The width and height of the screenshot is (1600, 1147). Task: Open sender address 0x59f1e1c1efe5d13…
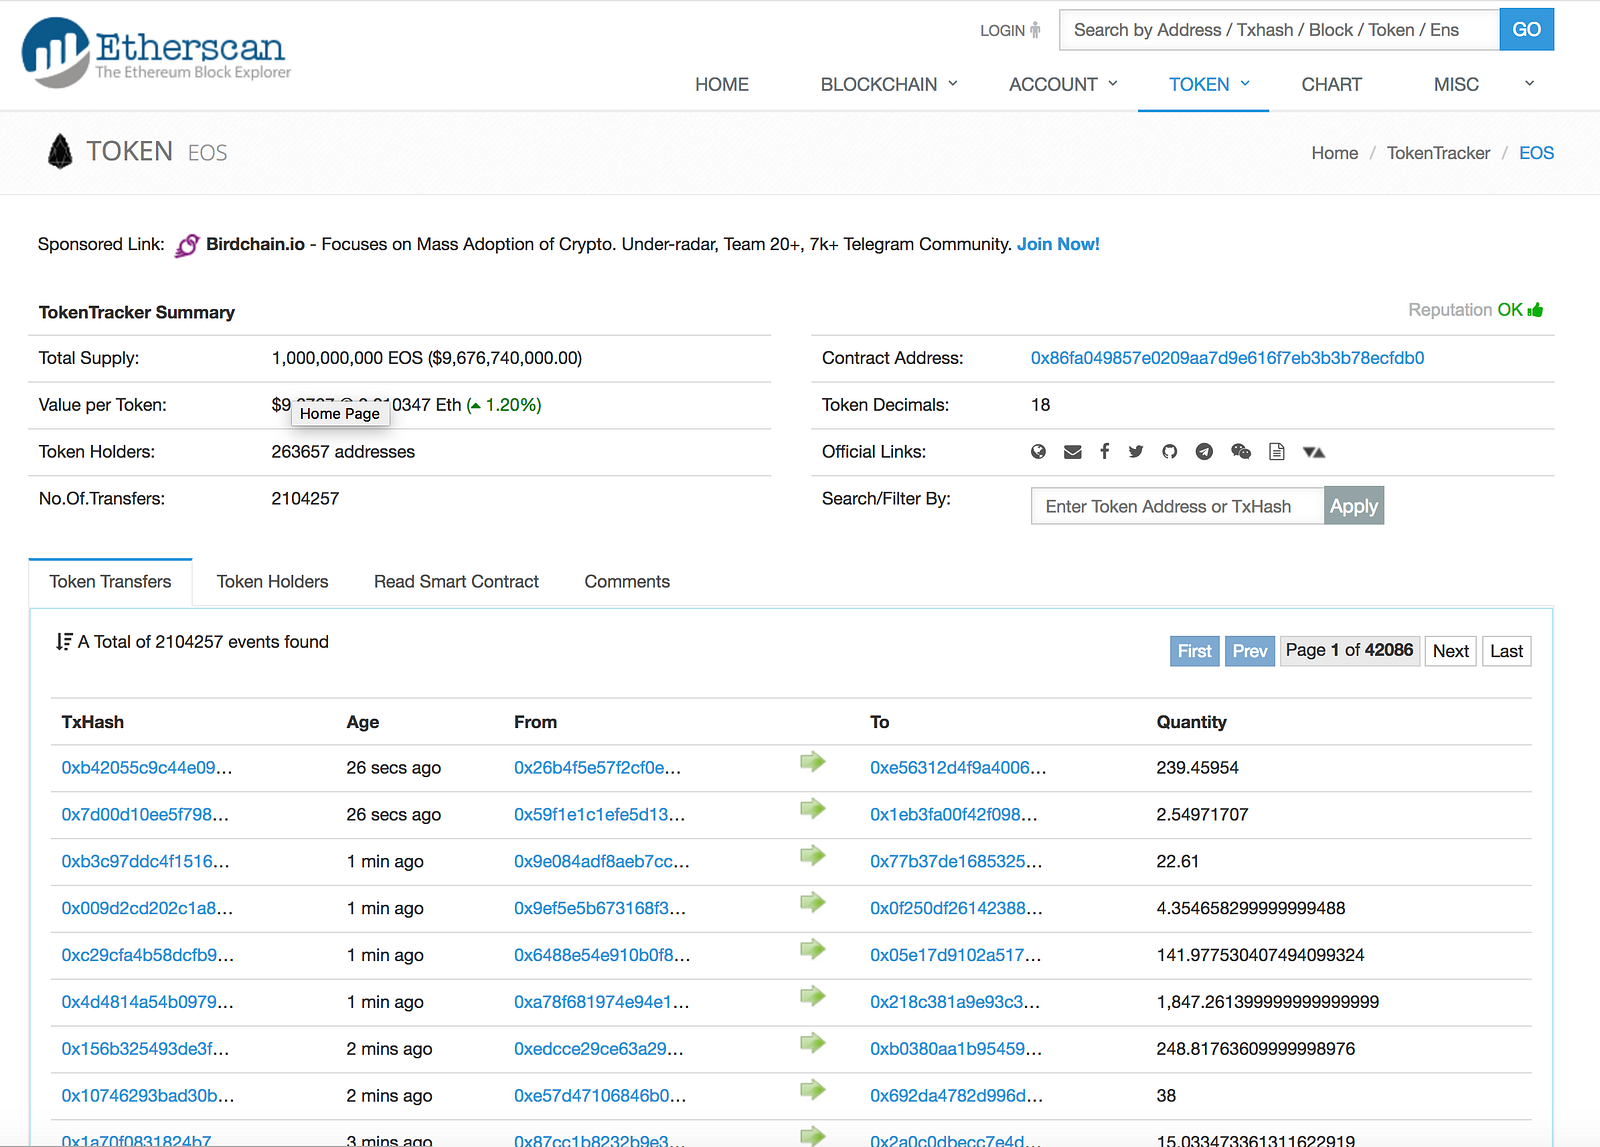[x=599, y=815]
